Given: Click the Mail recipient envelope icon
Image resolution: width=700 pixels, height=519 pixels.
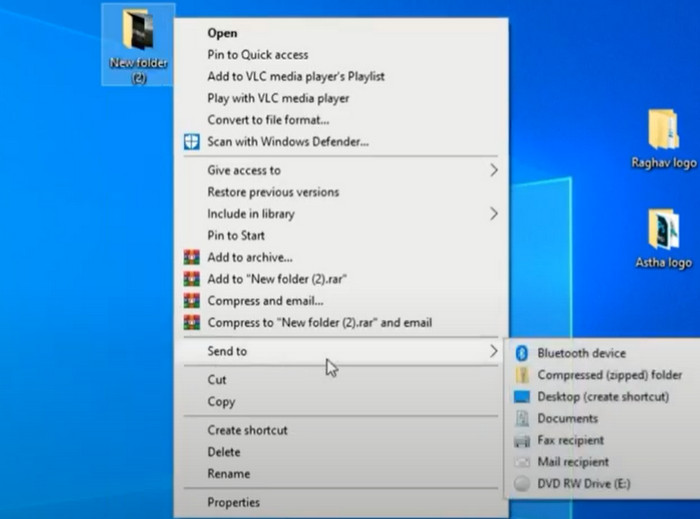Looking at the screenshot, I should 521,462.
